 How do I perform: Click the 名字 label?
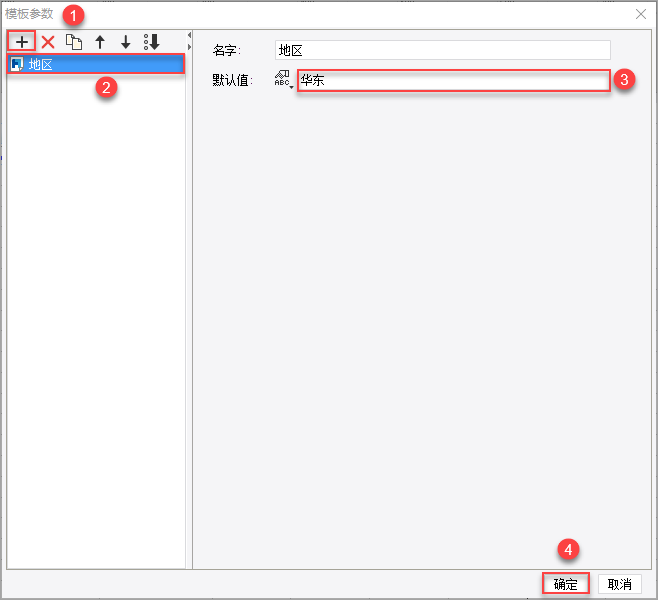226,50
